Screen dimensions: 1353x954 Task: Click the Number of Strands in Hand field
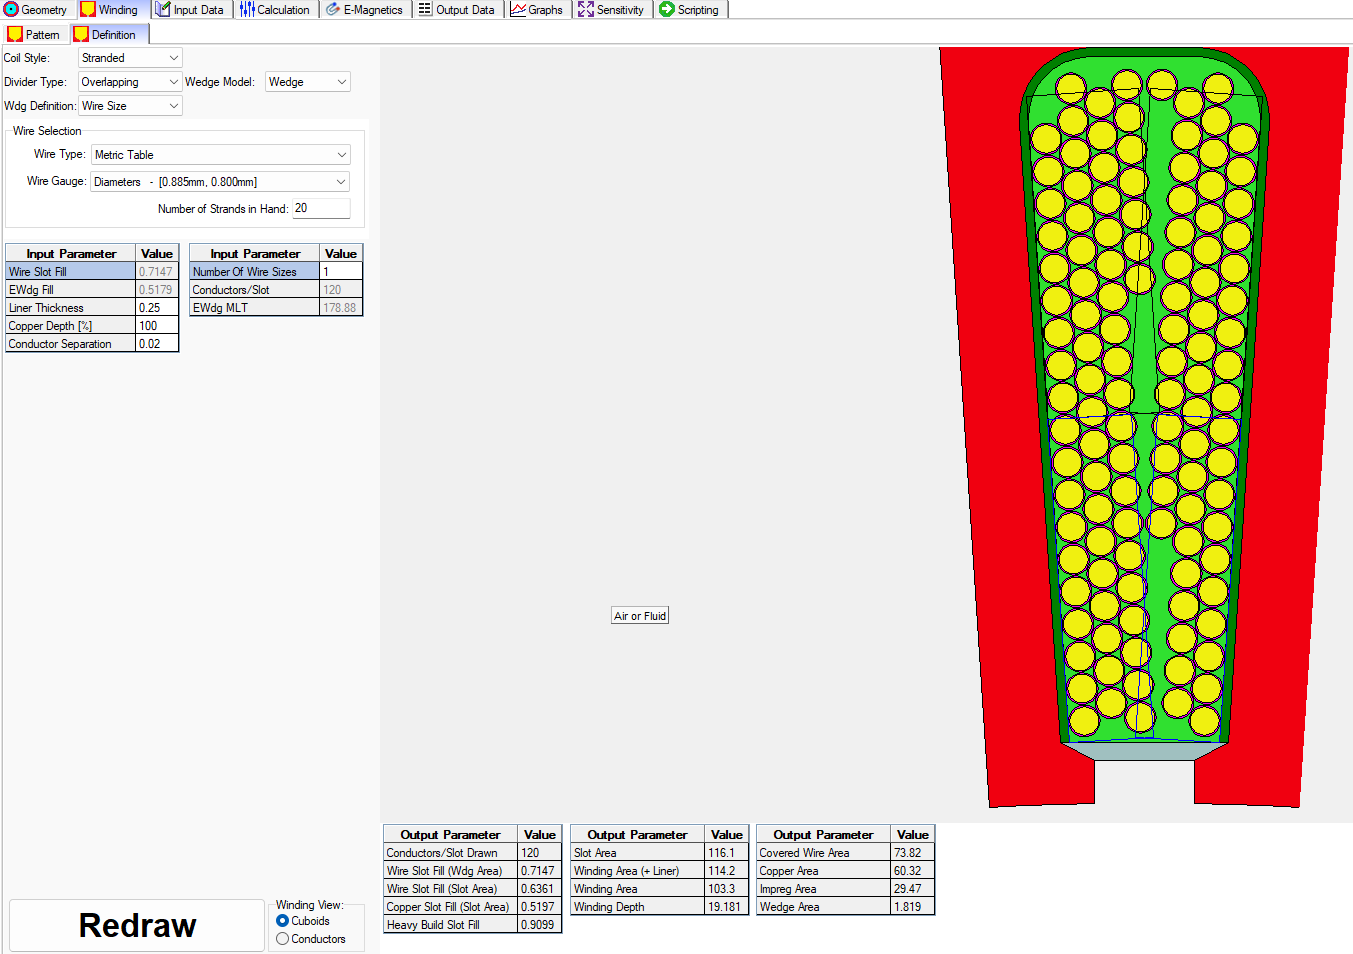coord(321,208)
